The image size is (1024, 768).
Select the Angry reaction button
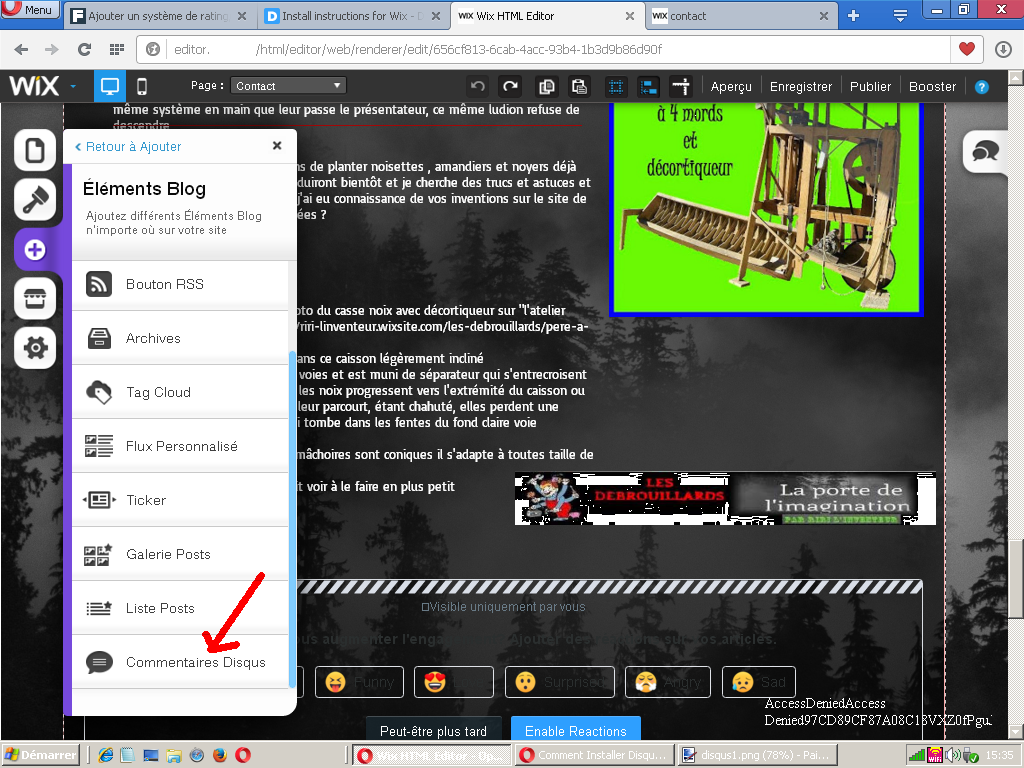click(668, 682)
